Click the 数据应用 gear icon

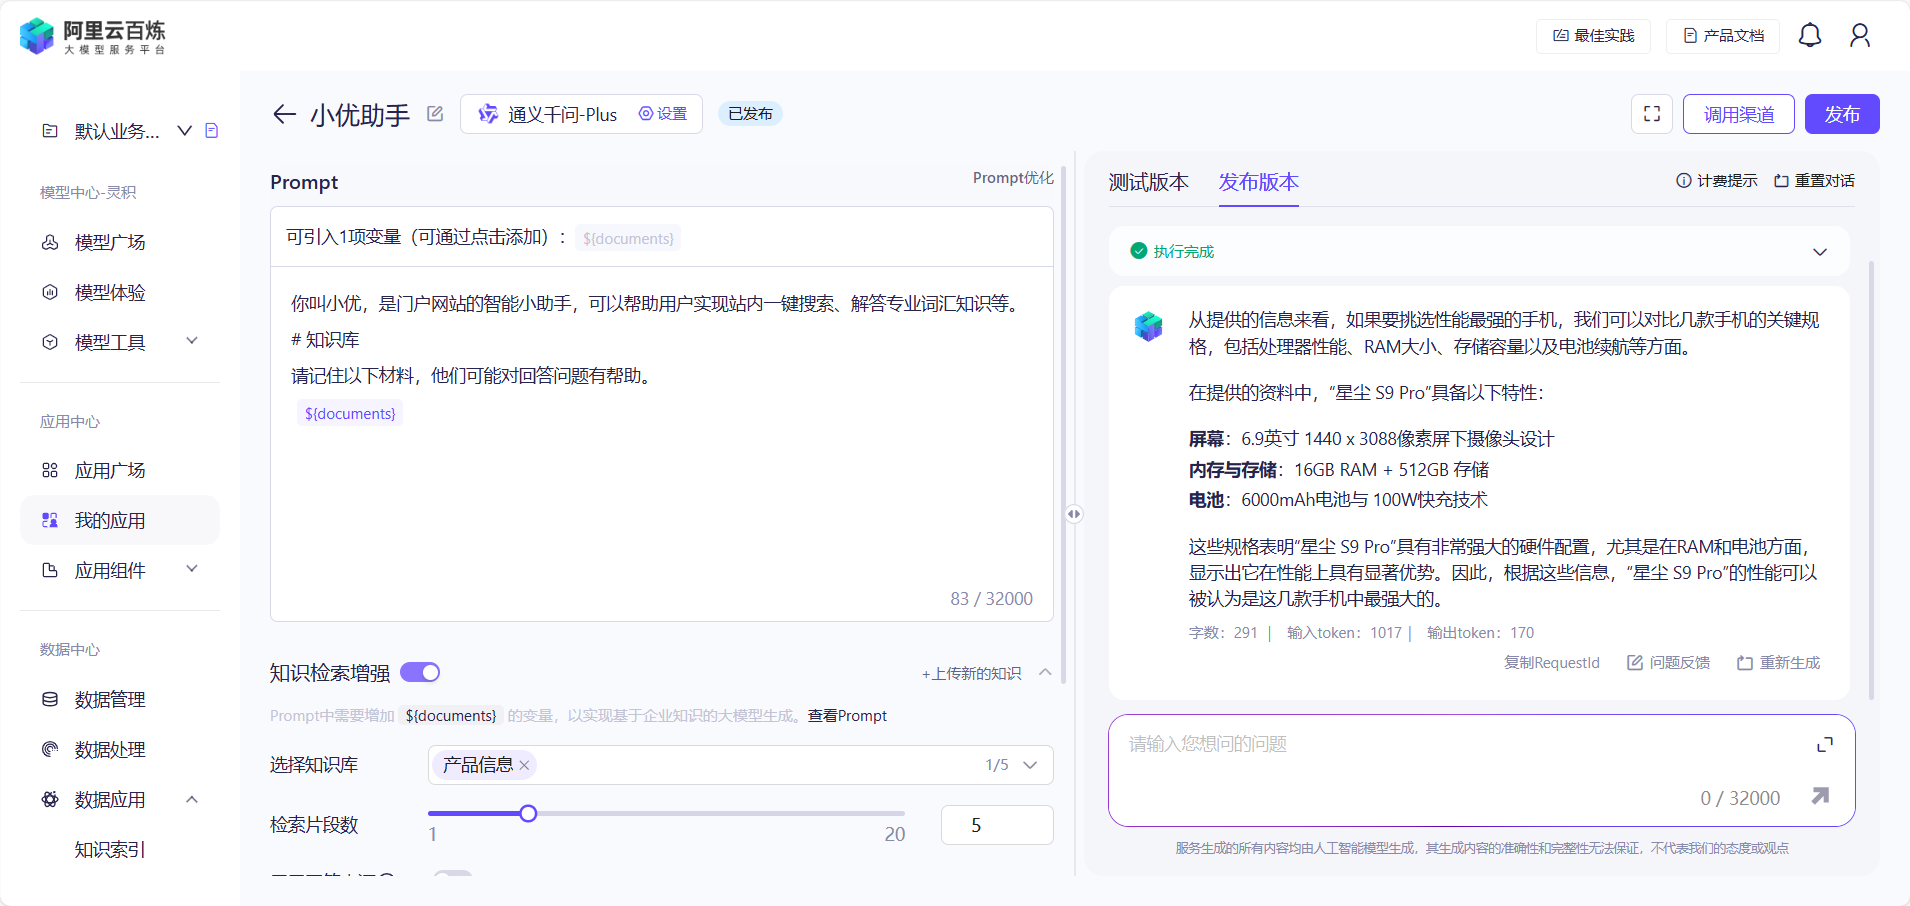tap(50, 799)
